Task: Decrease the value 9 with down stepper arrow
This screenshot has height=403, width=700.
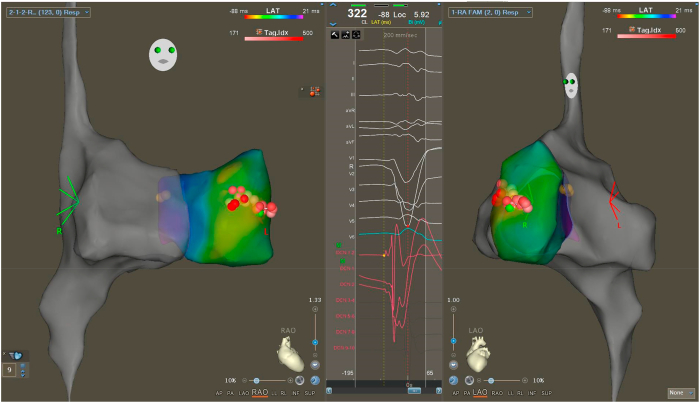Action: pyautogui.click(x=23, y=374)
